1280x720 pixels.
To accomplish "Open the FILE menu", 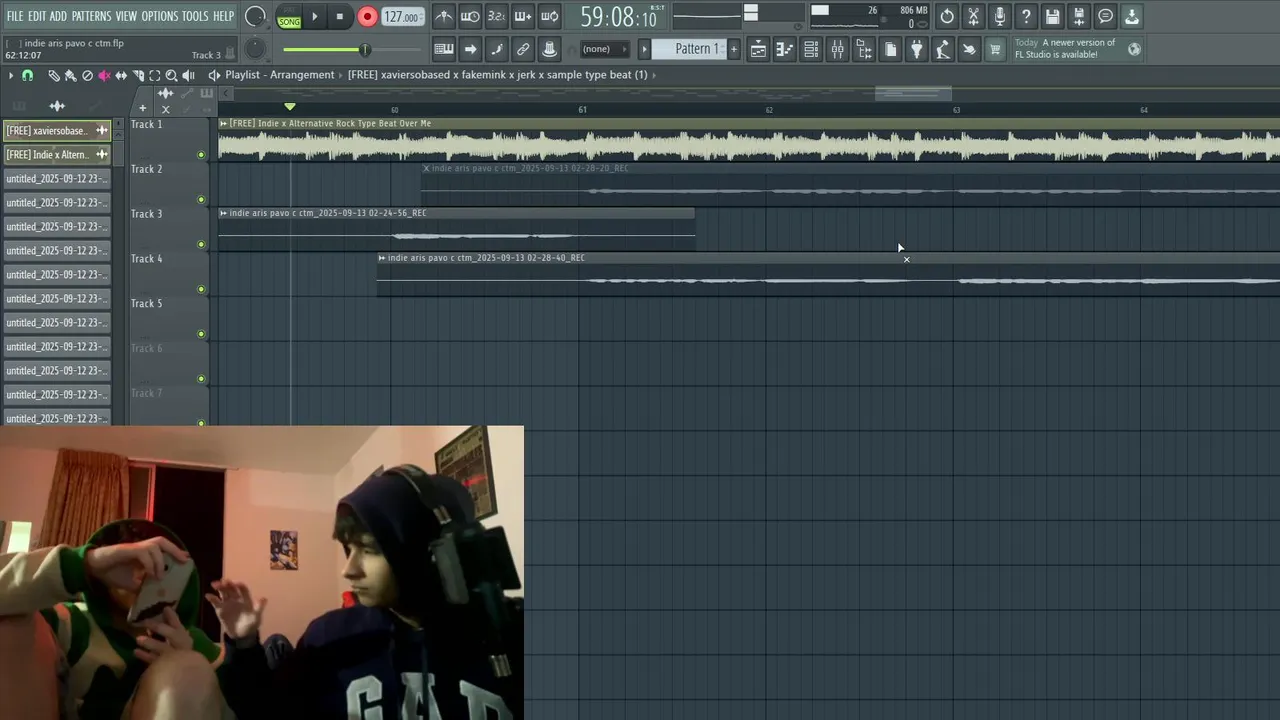I will click(15, 16).
